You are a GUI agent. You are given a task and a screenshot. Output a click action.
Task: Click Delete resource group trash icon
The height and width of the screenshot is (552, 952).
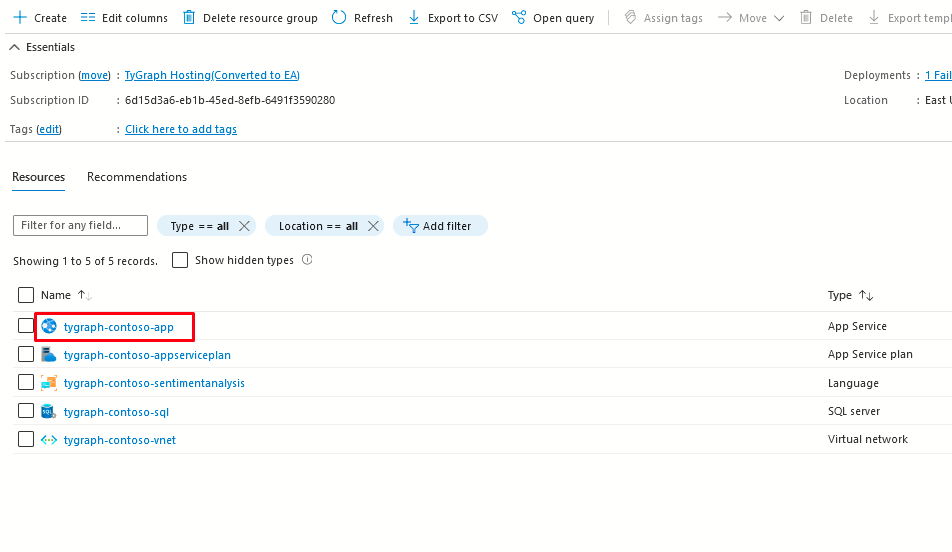click(189, 17)
